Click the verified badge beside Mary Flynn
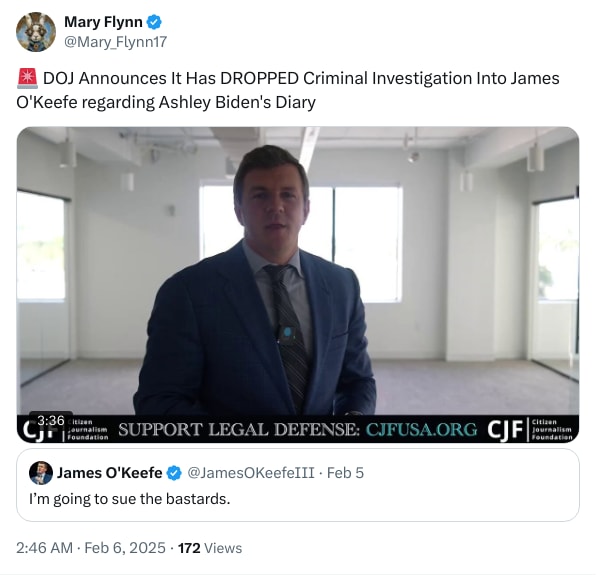 pyautogui.click(x=155, y=22)
